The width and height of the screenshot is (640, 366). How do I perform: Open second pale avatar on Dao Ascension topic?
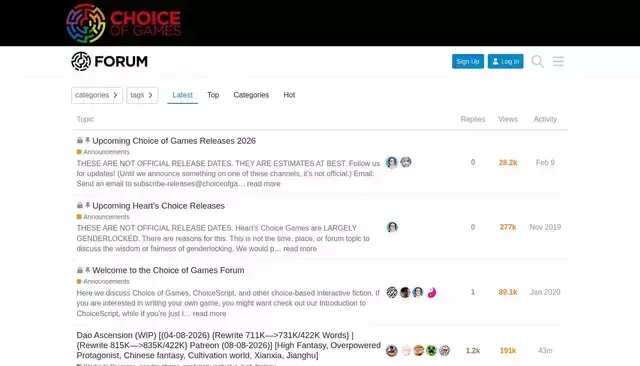click(406, 350)
